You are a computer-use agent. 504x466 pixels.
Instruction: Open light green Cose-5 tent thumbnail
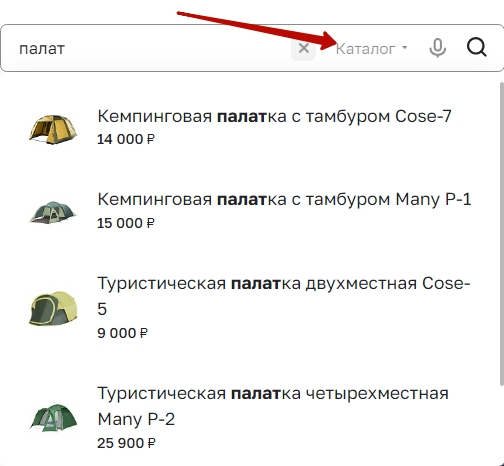click(53, 308)
